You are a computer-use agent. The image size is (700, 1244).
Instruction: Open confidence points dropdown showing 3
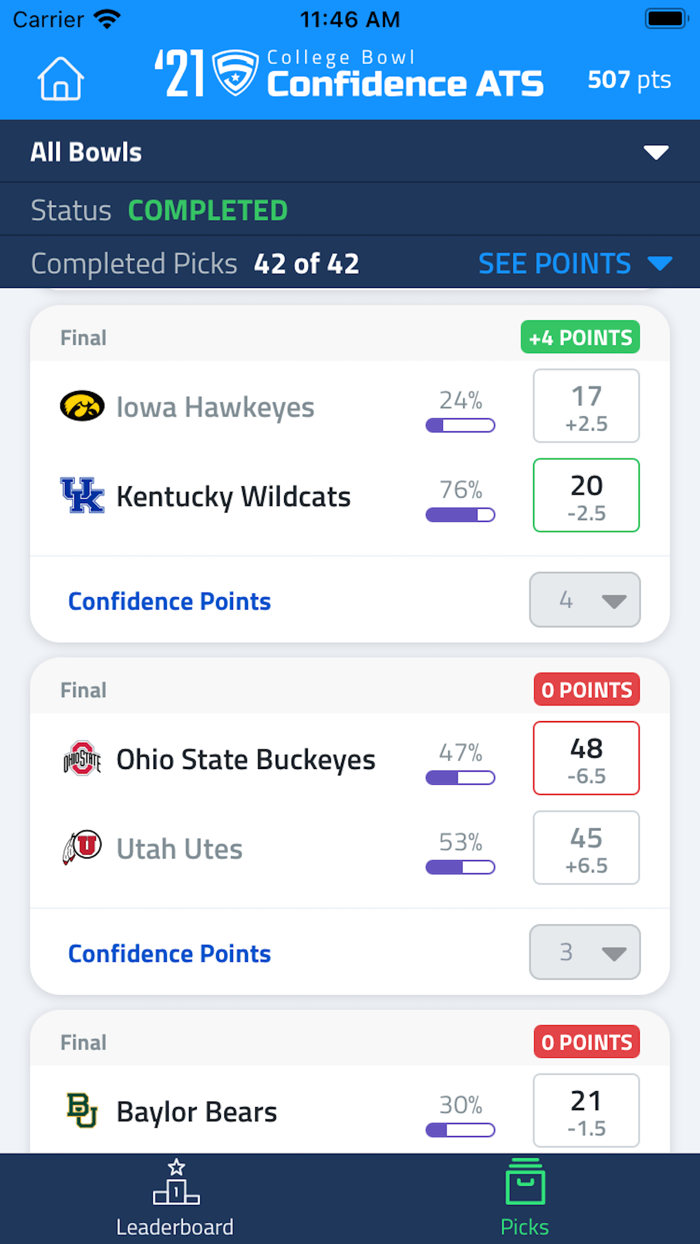coord(585,952)
